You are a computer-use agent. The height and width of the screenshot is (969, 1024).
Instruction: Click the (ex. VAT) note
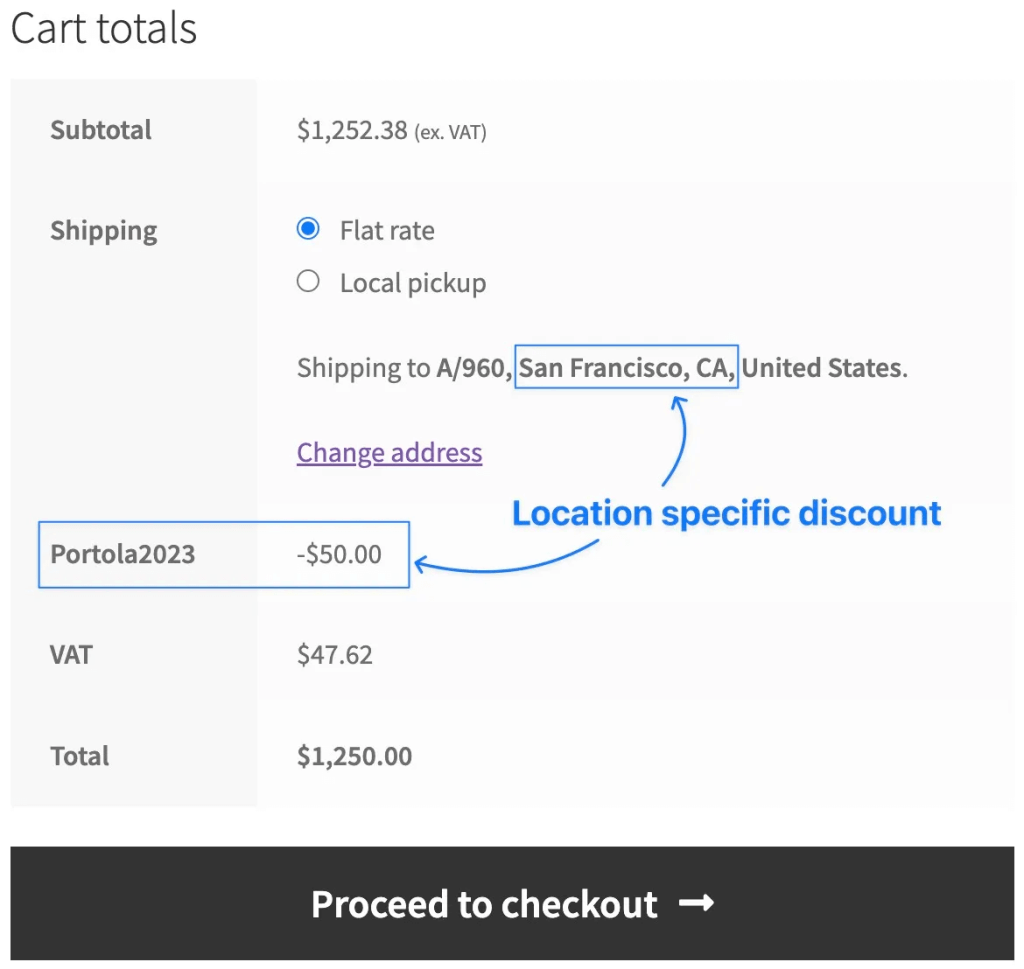point(450,132)
